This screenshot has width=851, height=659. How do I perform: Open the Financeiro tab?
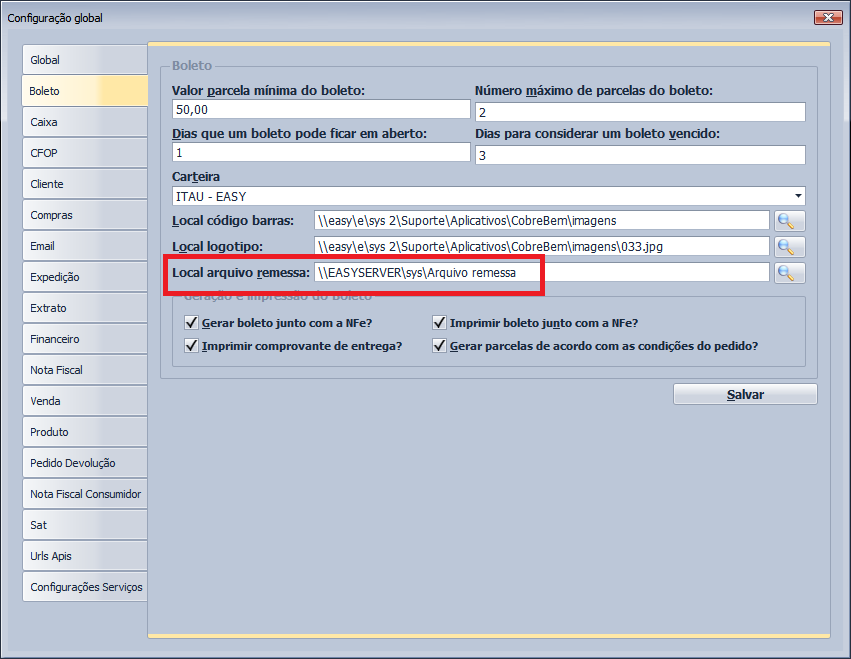(84, 339)
